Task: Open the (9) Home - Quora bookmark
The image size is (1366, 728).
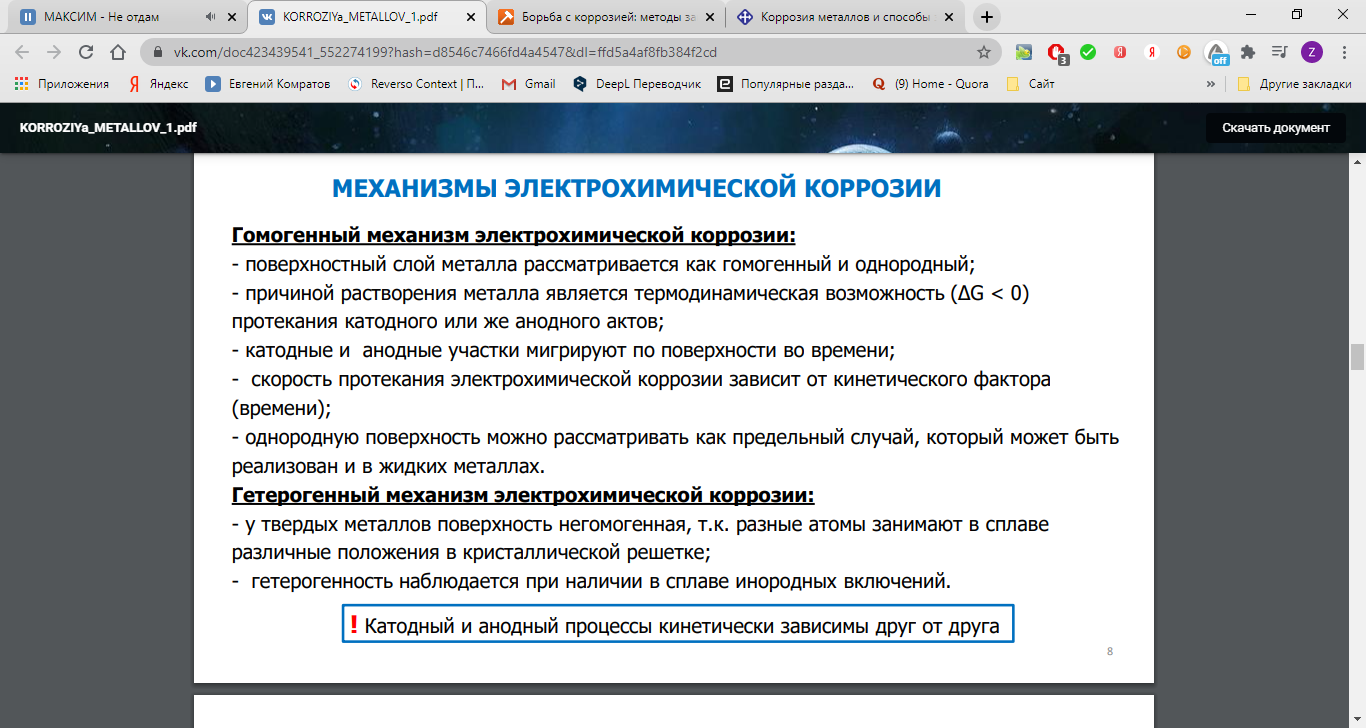Action: pos(930,84)
